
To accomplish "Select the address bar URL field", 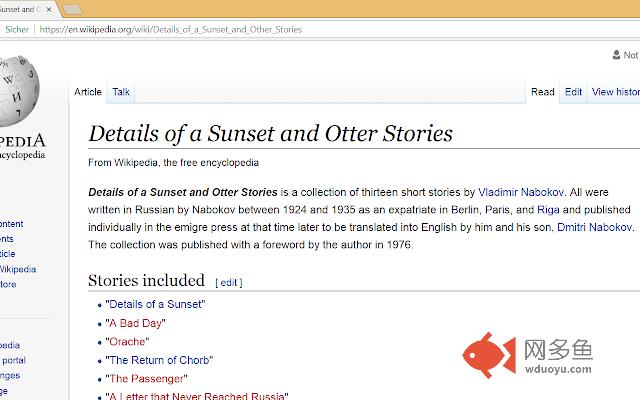I will (171, 29).
